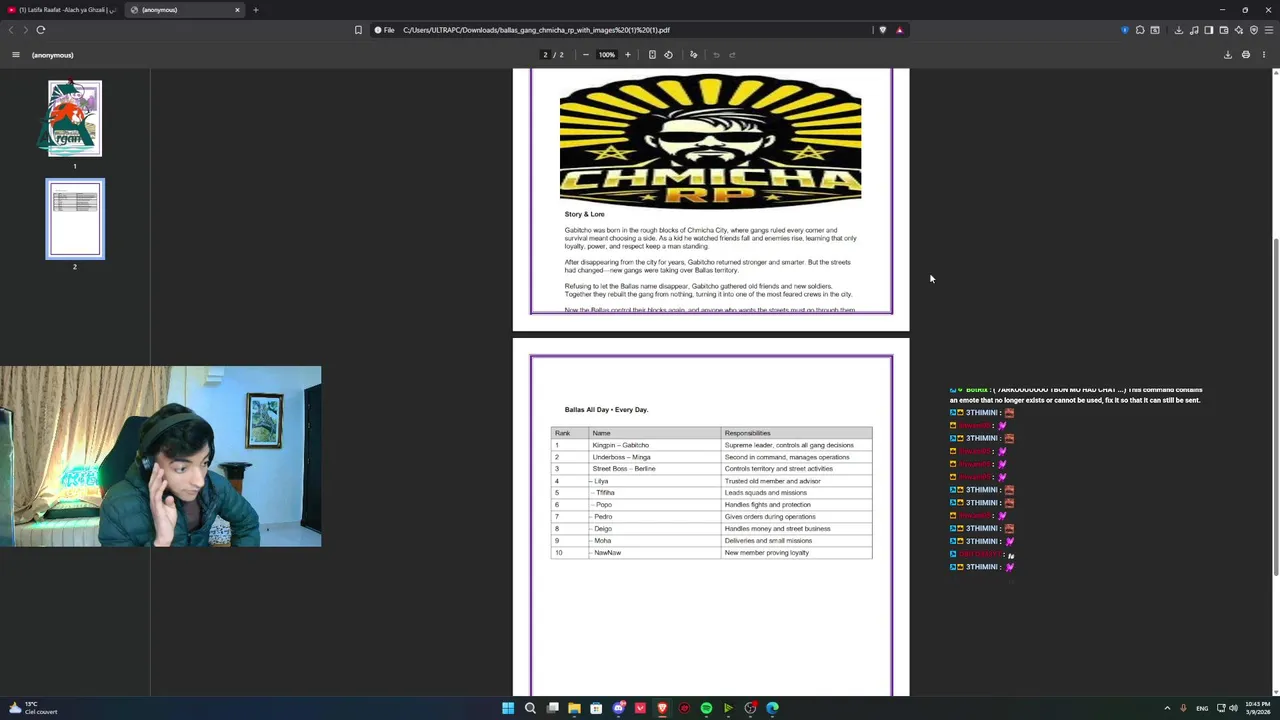
Task: Open Brave Wallet icon
Action: point(1223,30)
